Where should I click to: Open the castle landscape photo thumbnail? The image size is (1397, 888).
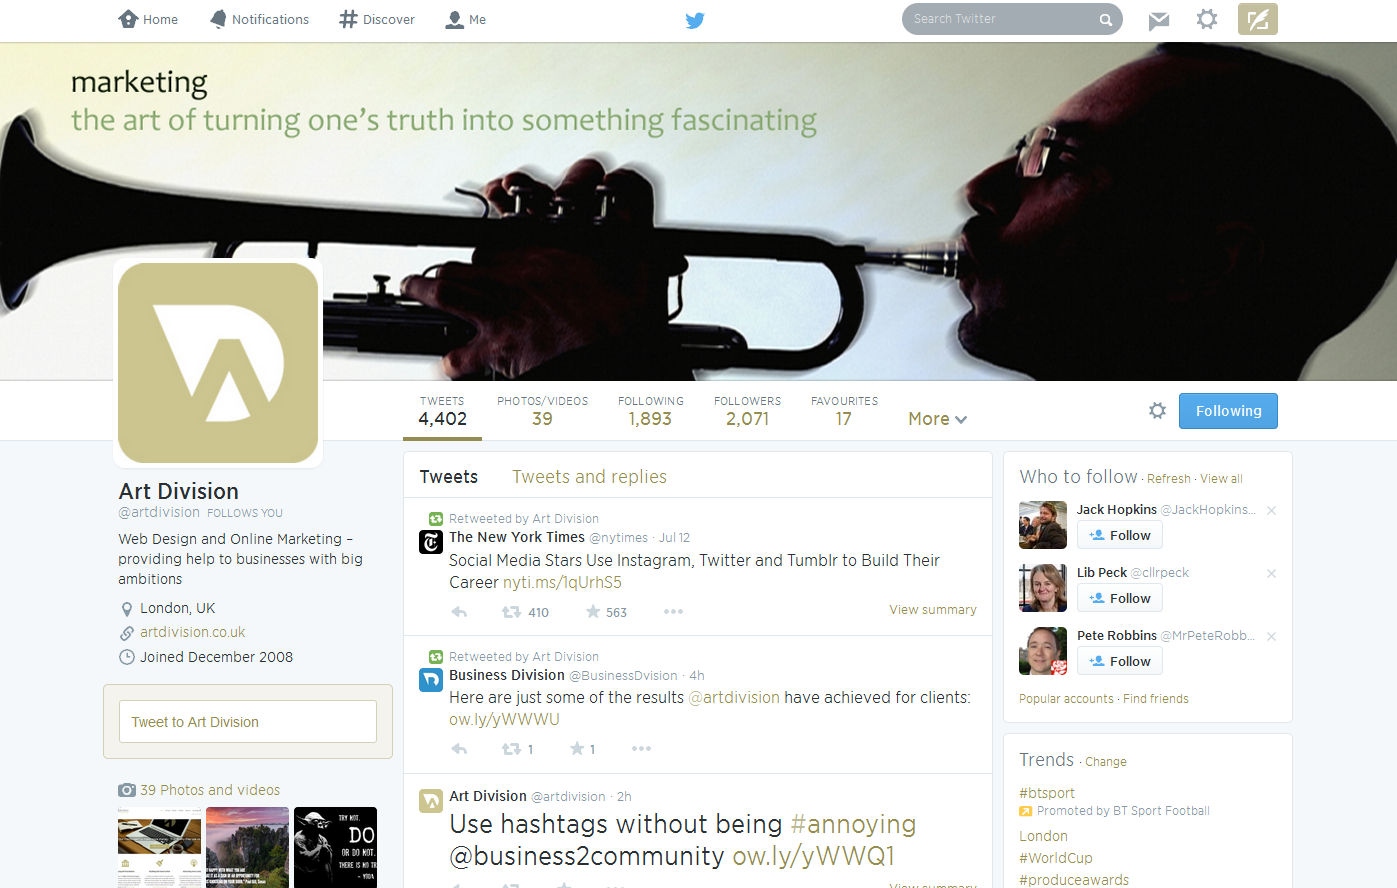247,847
